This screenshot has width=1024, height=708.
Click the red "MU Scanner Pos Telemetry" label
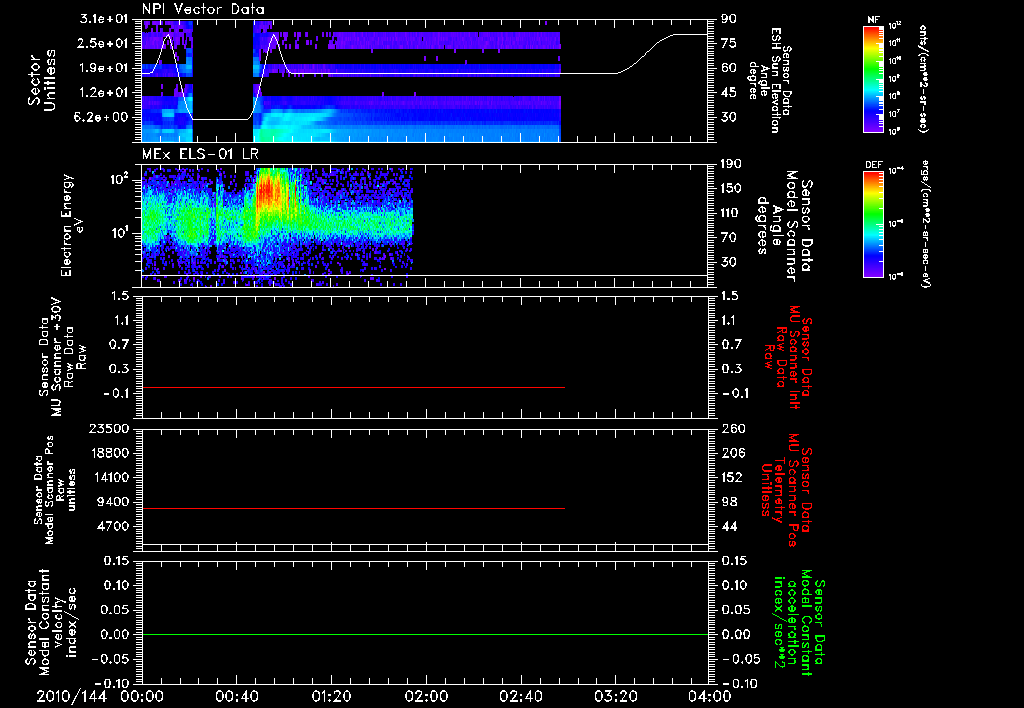[787, 490]
